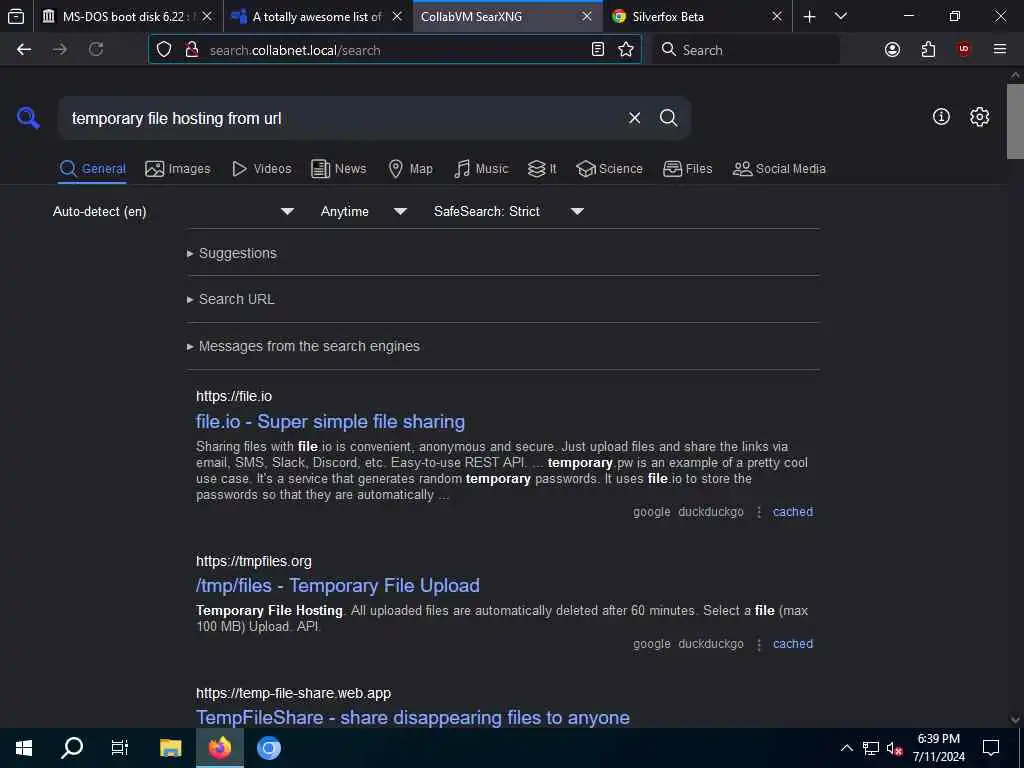Focus the SearXNG query input field
Screen dimensions: 1024x768
tap(342, 118)
